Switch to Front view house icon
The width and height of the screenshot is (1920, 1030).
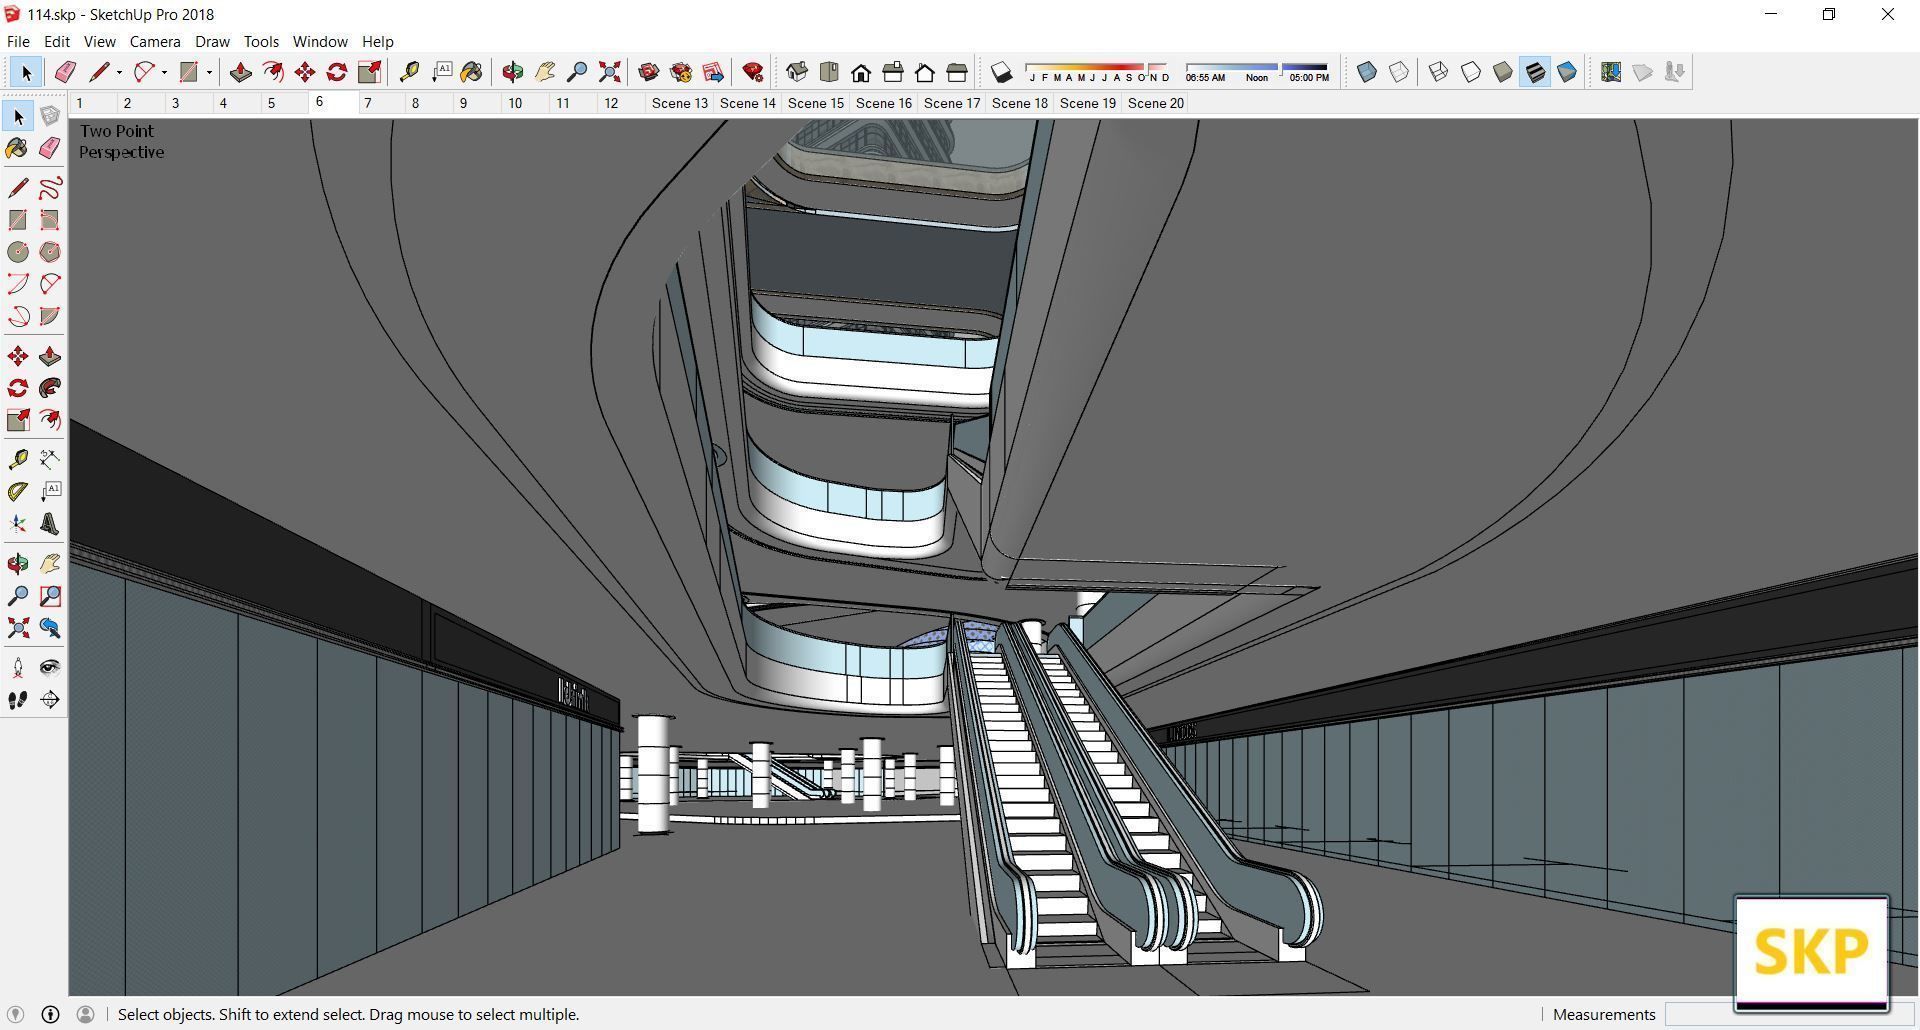pyautogui.click(x=861, y=72)
